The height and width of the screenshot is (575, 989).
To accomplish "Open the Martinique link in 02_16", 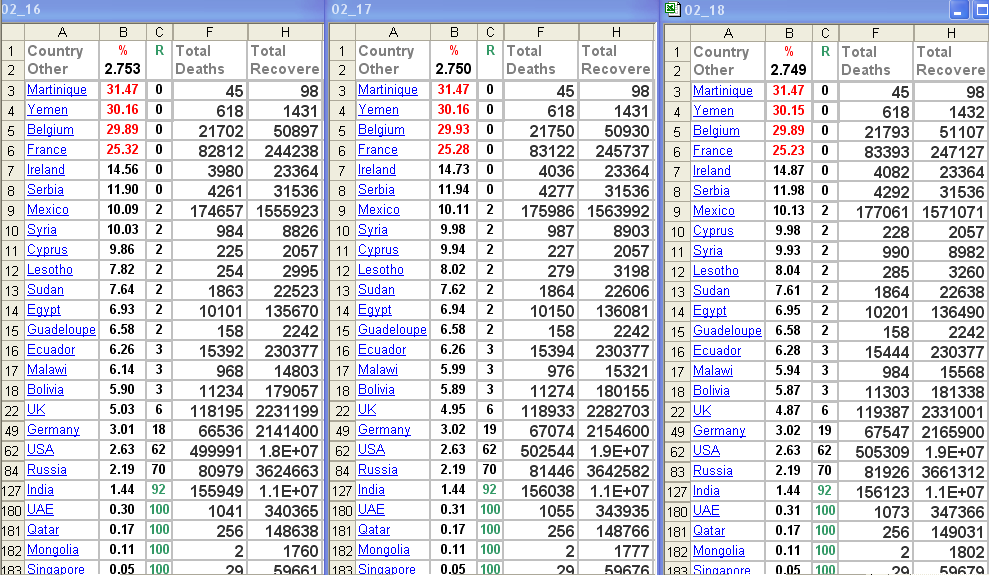I will [x=55, y=90].
